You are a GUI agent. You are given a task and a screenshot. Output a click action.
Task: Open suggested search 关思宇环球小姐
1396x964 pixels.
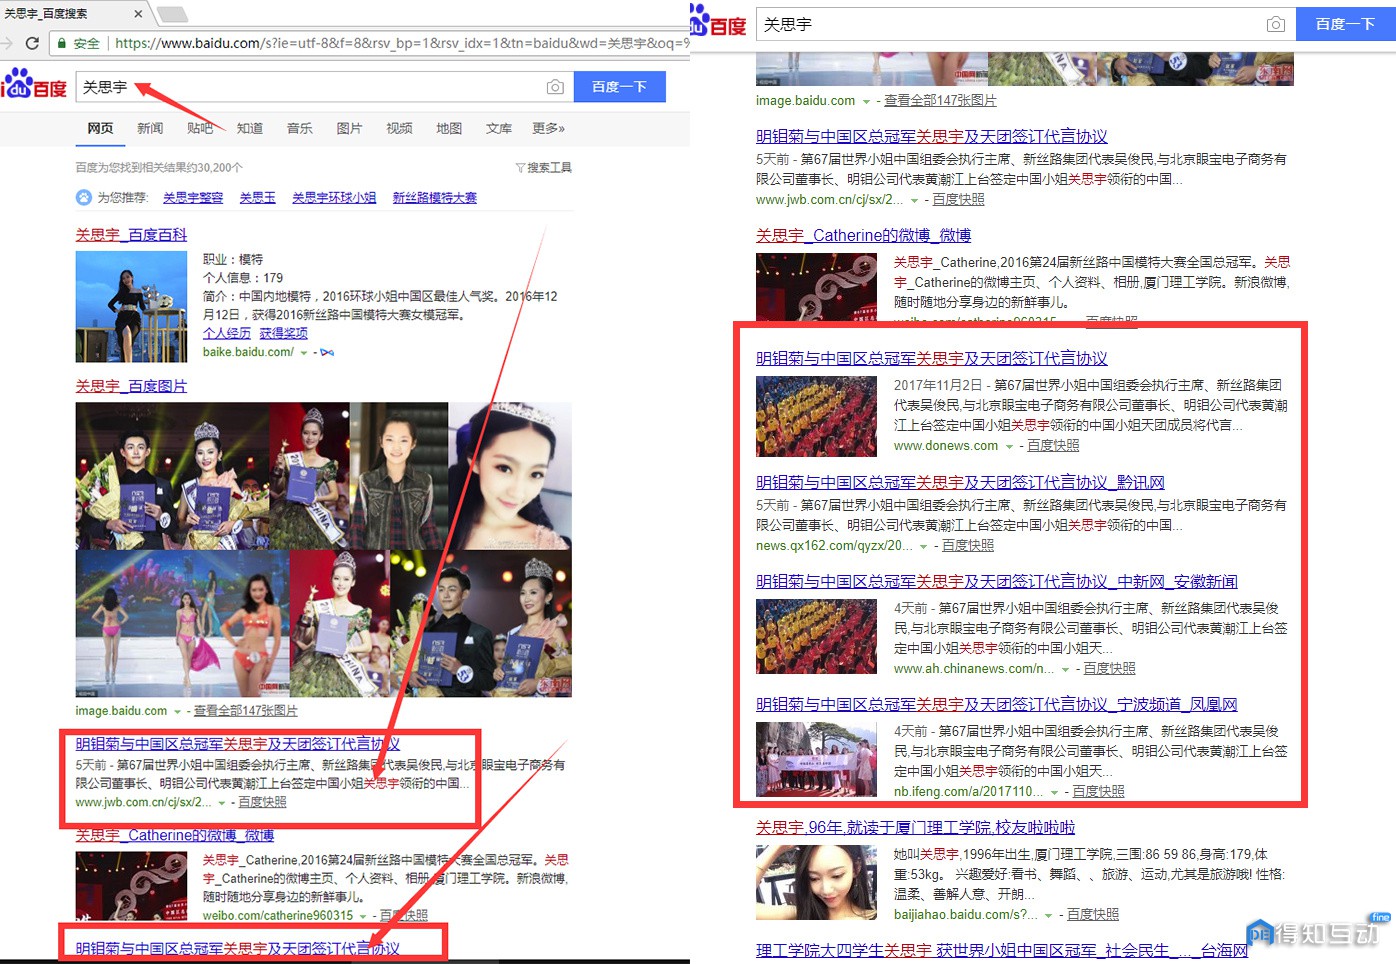[x=334, y=198]
